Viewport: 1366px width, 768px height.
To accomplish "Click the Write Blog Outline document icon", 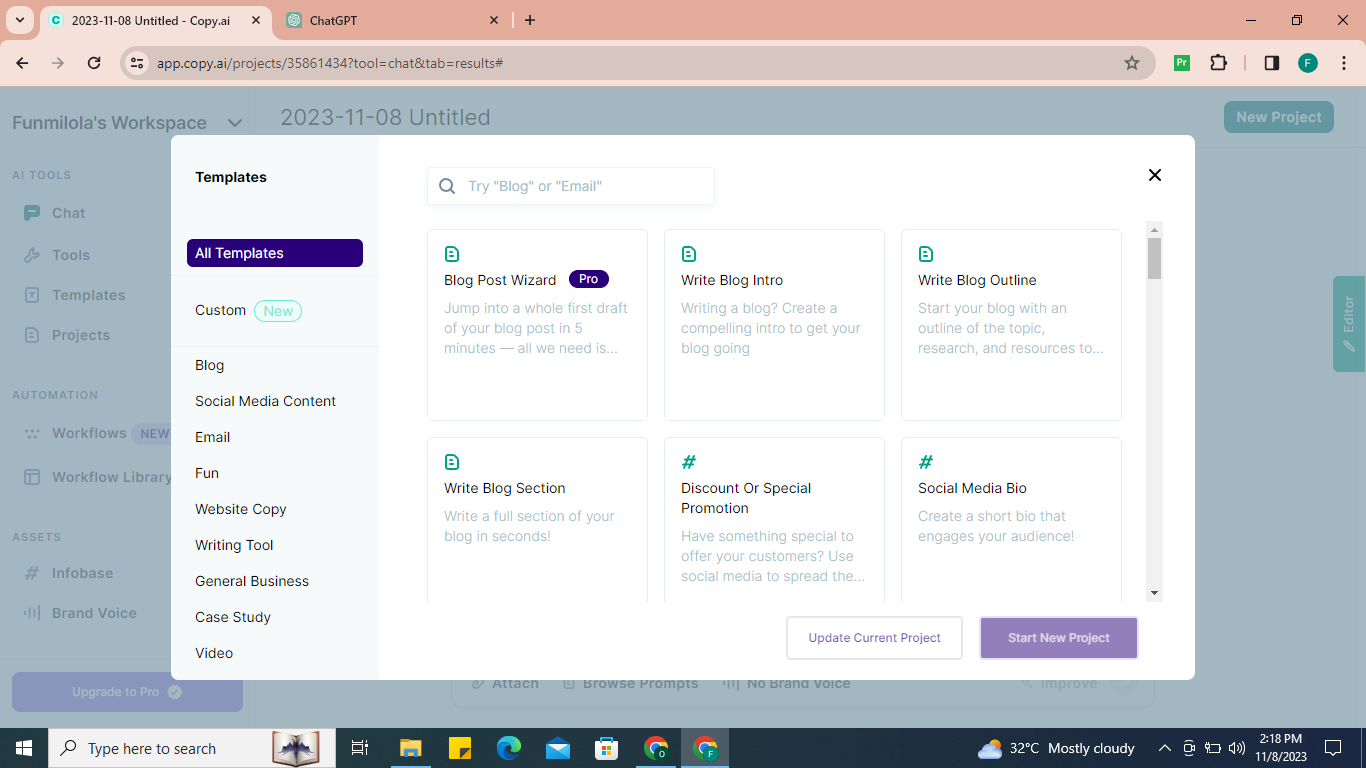I will [926, 254].
